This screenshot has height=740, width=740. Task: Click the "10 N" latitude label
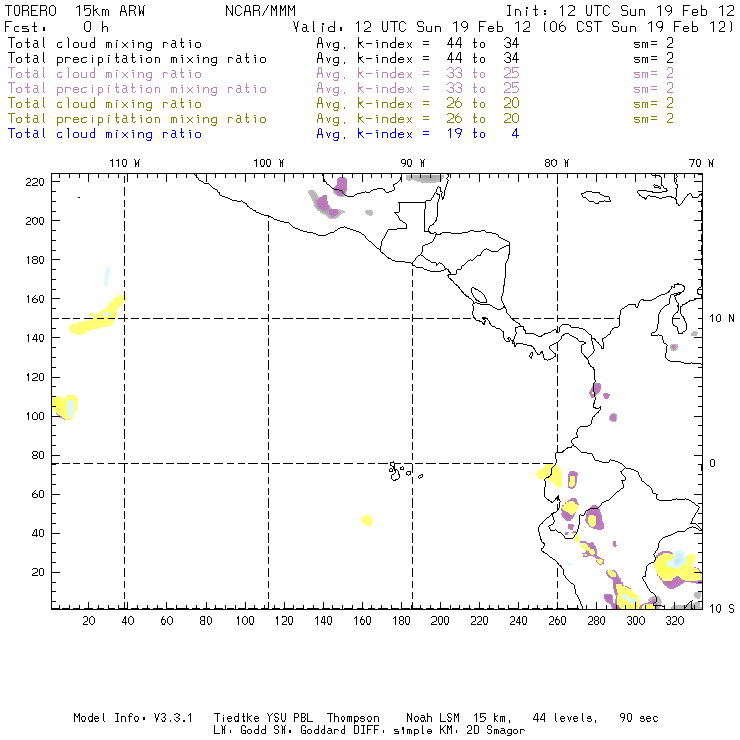point(722,319)
